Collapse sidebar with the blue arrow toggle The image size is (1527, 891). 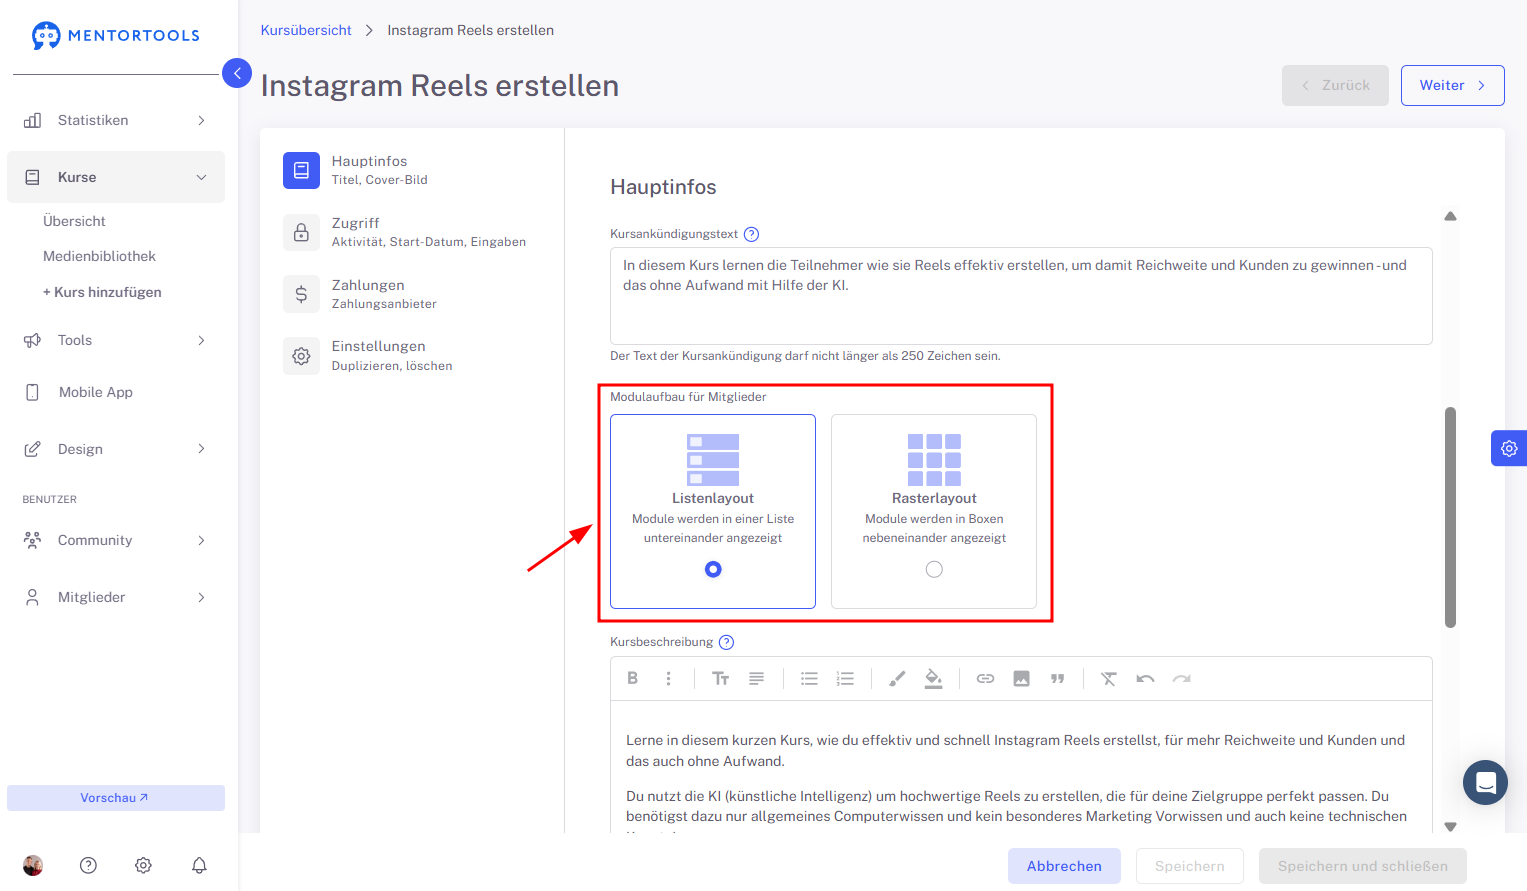237,73
